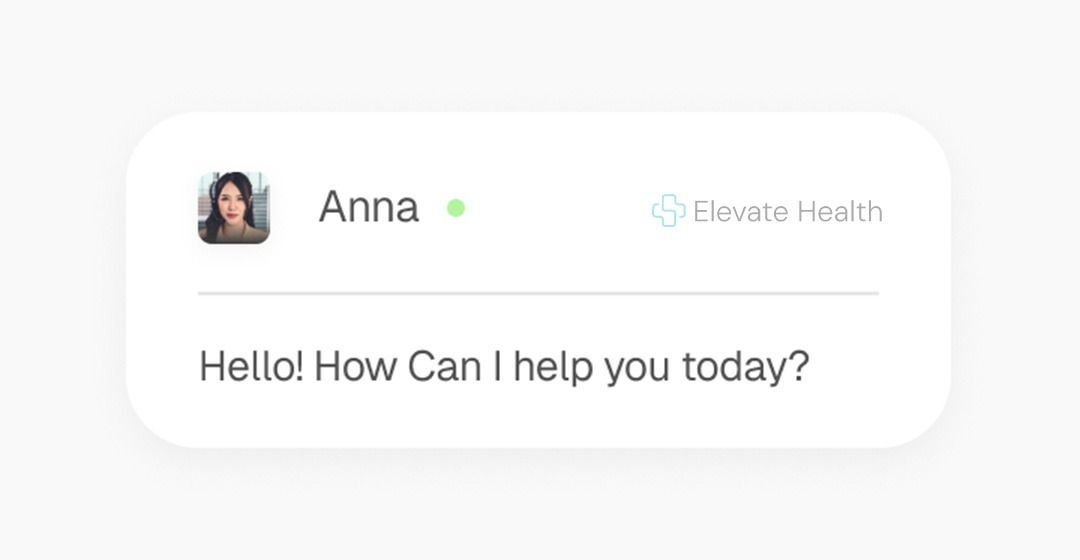
Task: Click the capitalized word Can in the greeting
Action: pos(444,366)
